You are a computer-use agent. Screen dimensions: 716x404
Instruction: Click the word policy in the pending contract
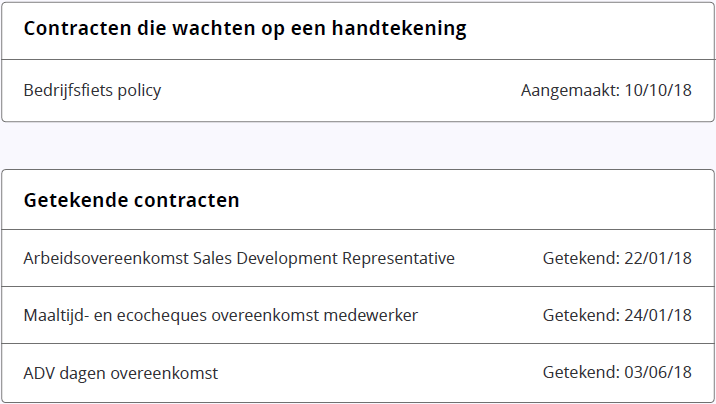[139, 90]
